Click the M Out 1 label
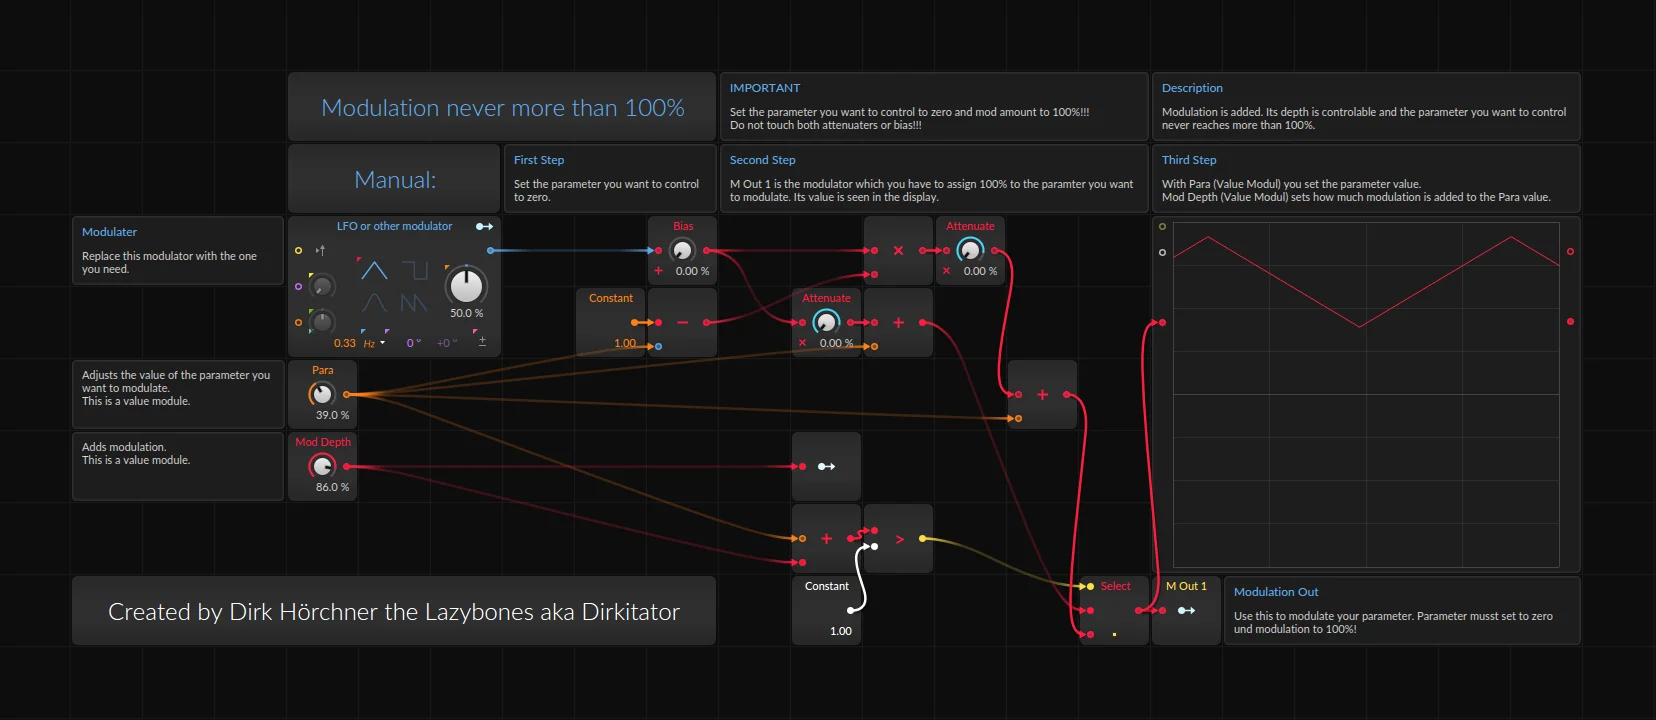This screenshot has width=1656, height=720. pyautogui.click(x=1186, y=586)
